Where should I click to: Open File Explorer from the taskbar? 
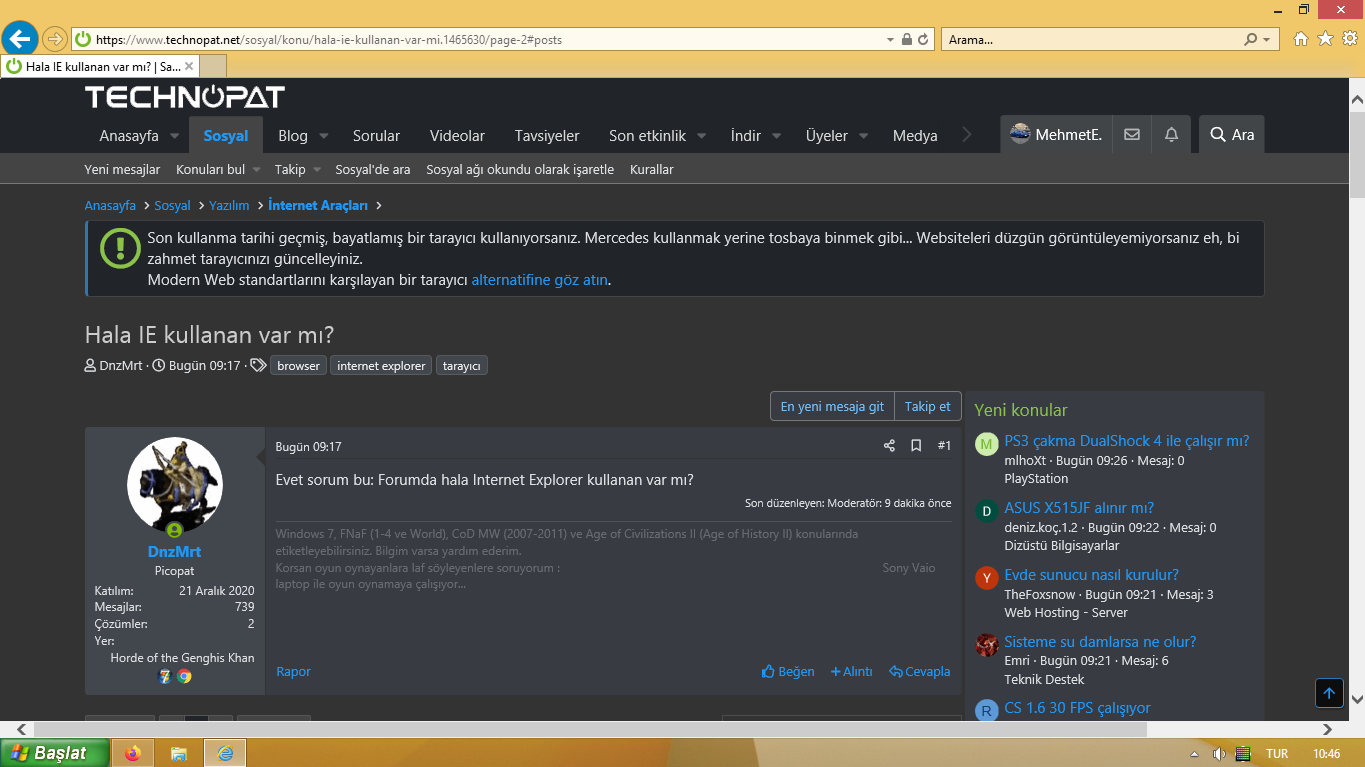point(179,753)
